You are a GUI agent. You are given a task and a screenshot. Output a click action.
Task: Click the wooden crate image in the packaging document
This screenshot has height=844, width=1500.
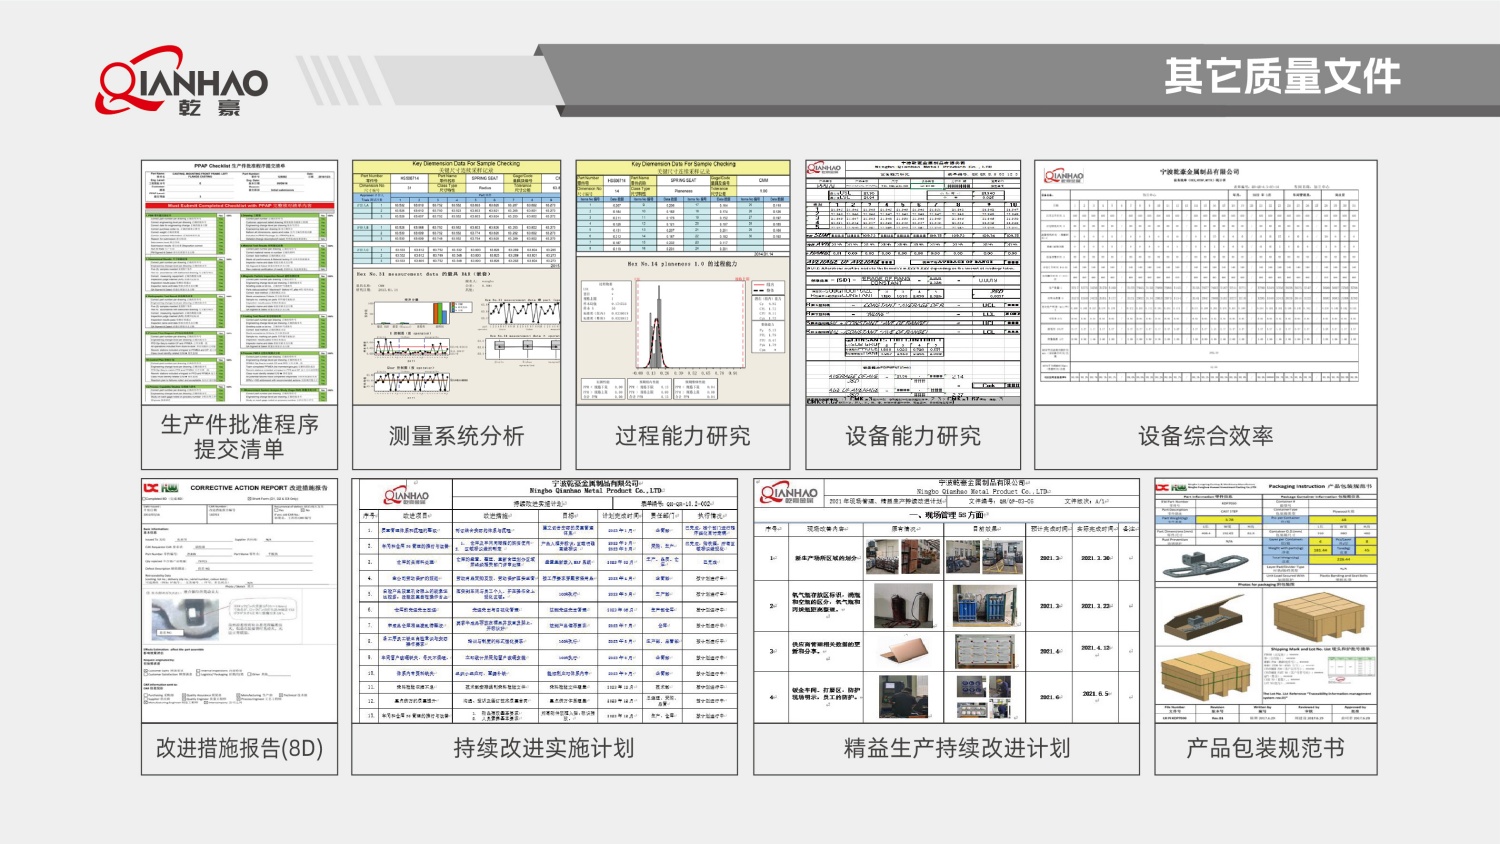(1320, 618)
